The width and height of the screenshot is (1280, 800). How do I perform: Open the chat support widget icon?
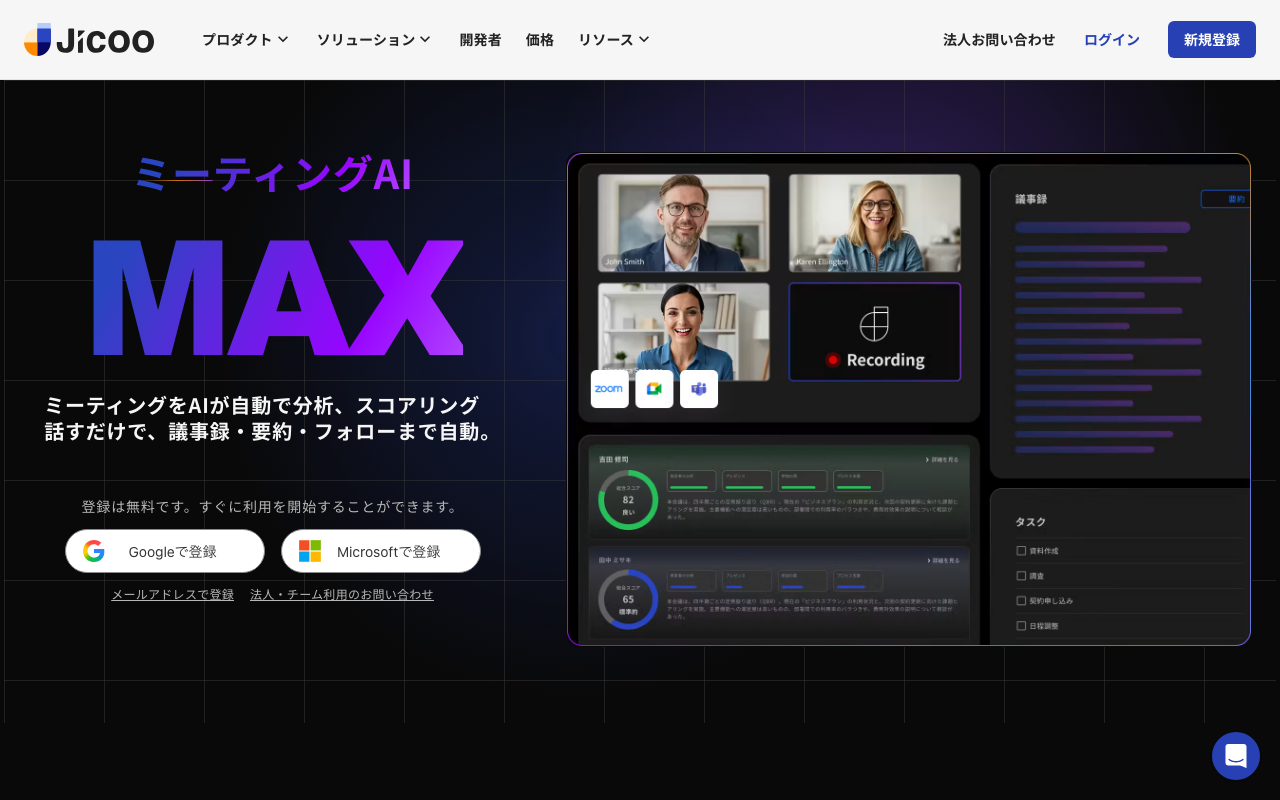tap(1236, 756)
